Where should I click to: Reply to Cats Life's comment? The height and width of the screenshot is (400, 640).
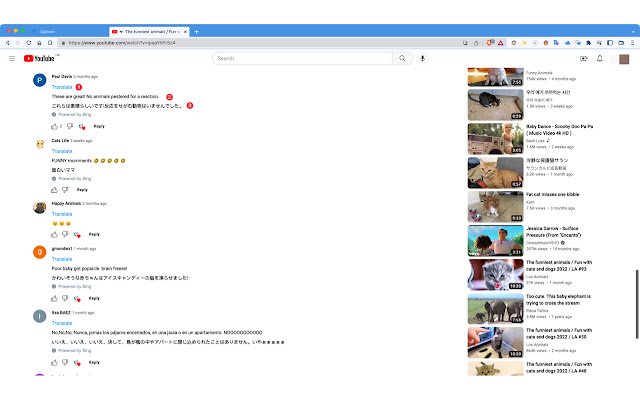[x=82, y=190]
